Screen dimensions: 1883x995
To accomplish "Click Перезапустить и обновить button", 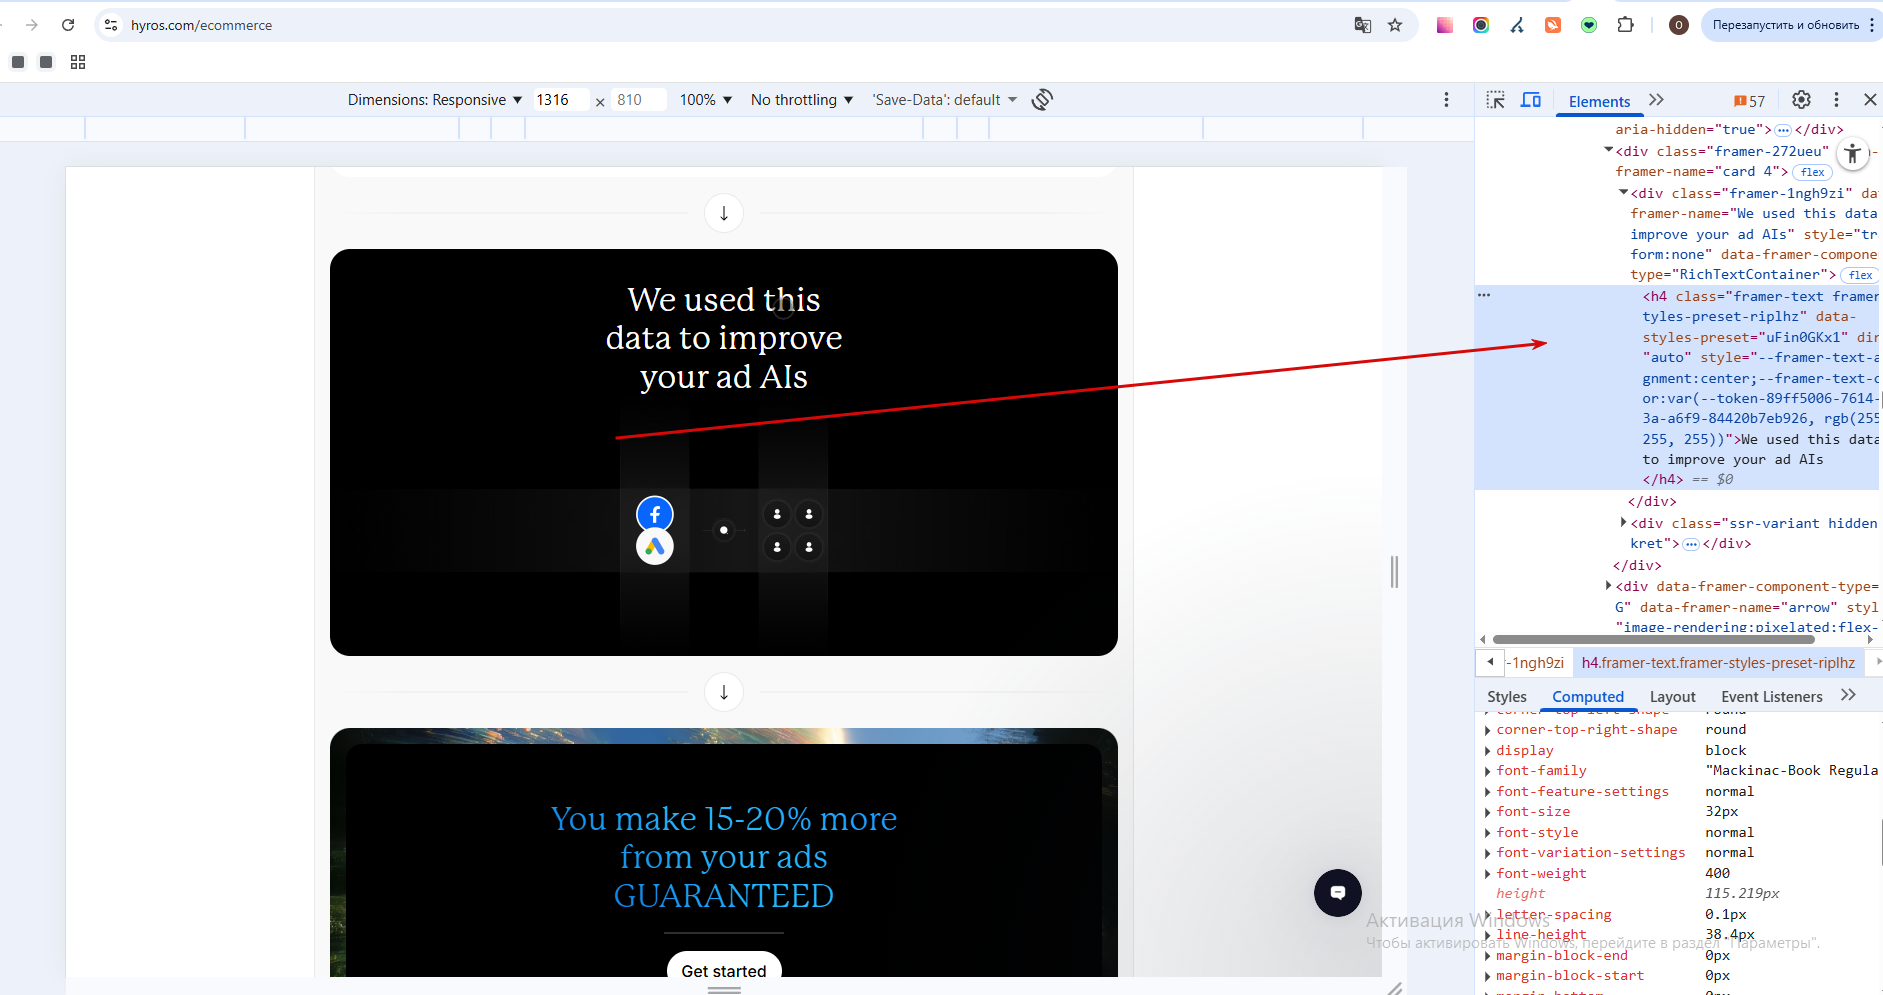I will [1786, 25].
